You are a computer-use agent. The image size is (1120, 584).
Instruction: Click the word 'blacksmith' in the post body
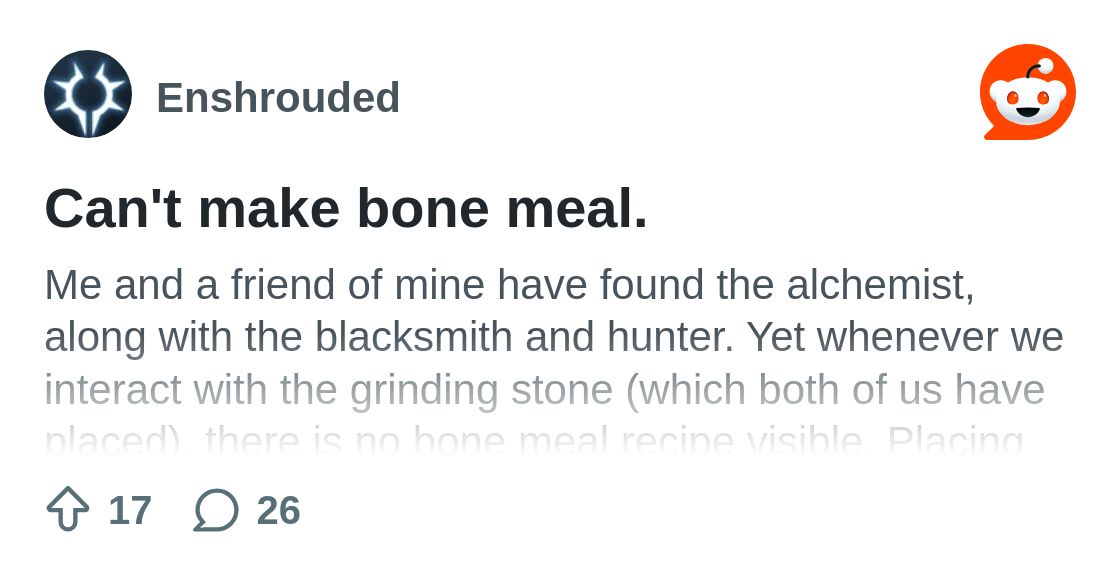[413, 337]
